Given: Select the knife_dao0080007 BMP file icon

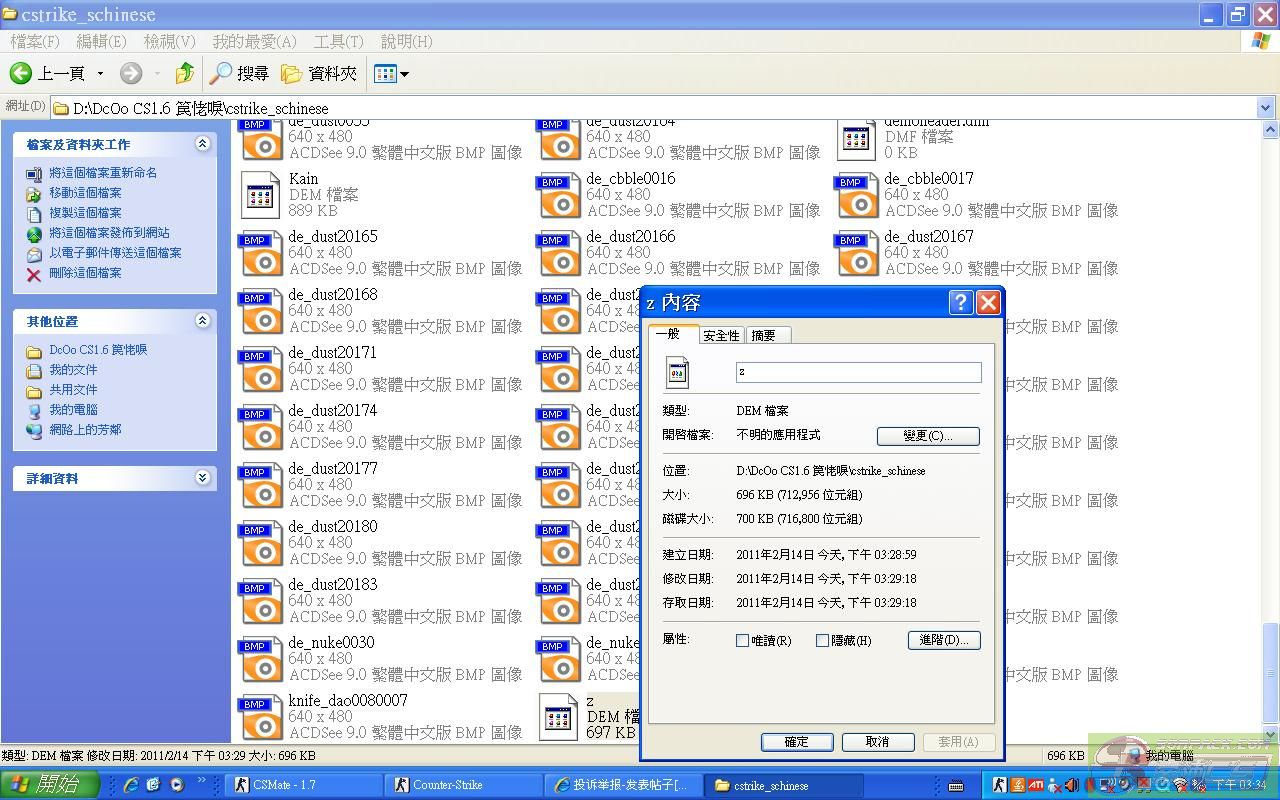Looking at the screenshot, I should tap(261, 717).
